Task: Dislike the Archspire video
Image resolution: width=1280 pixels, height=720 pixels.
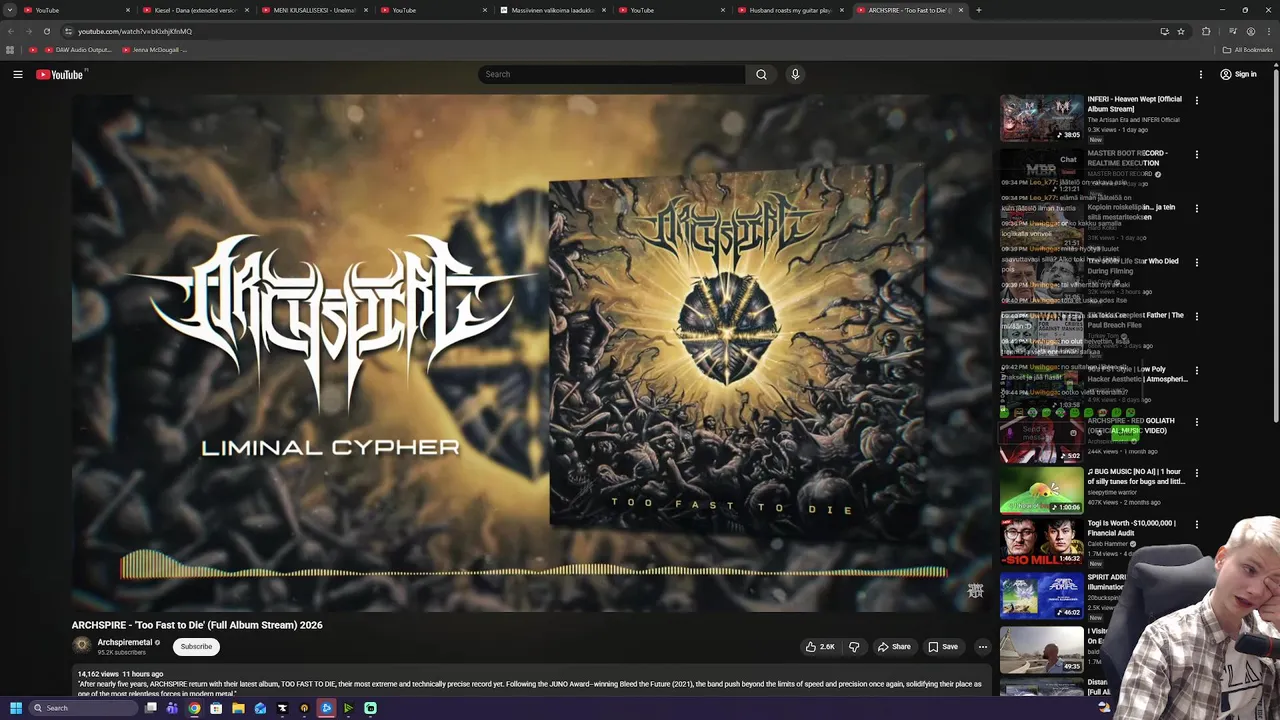Action: tap(854, 647)
